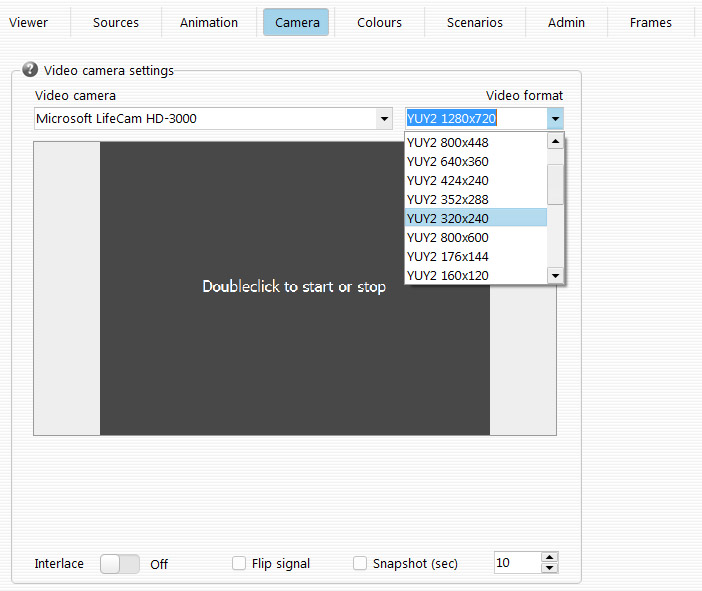Increase the snapshot seconds value
This screenshot has width=702, height=591.
pyautogui.click(x=549, y=558)
